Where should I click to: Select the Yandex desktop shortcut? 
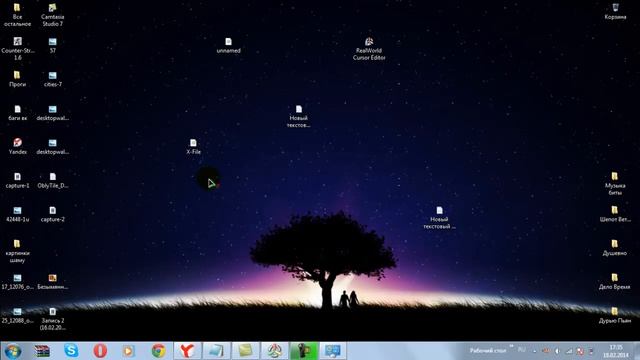pos(18,146)
